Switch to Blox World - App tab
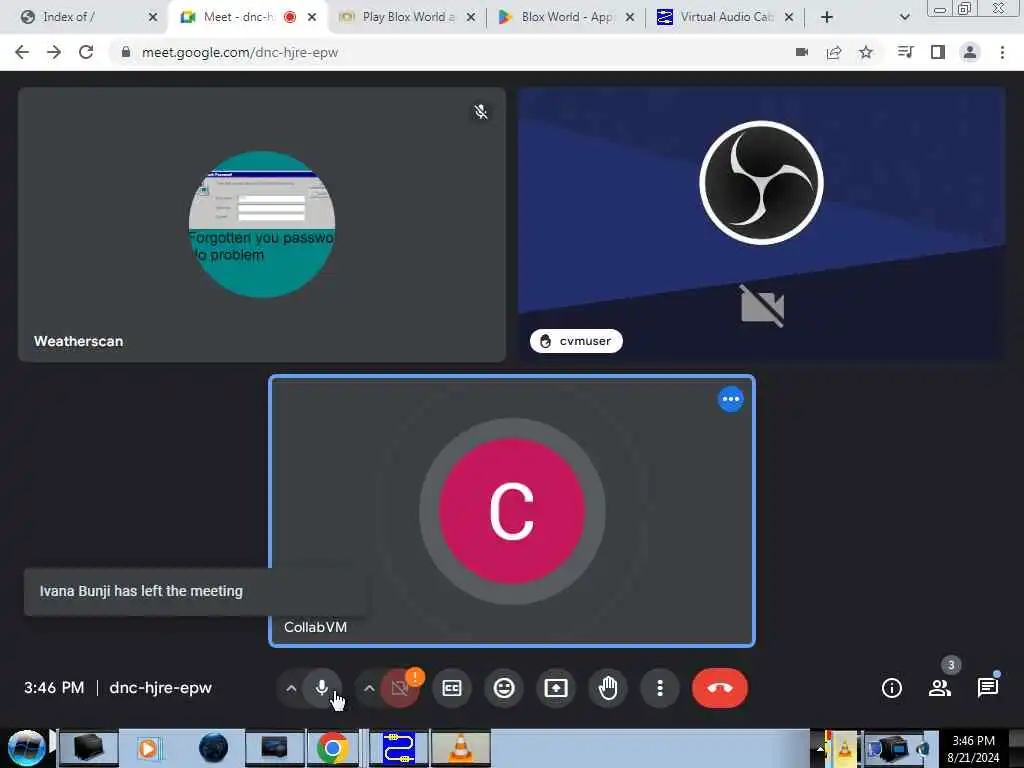This screenshot has width=1024, height=768. 566,17
